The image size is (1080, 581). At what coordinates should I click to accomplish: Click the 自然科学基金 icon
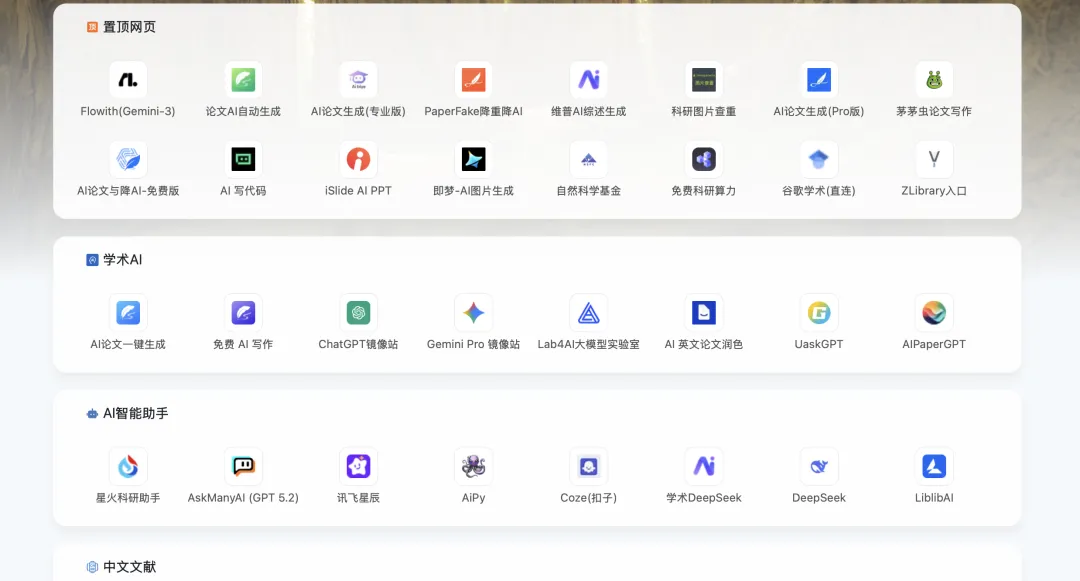(588, 160)
